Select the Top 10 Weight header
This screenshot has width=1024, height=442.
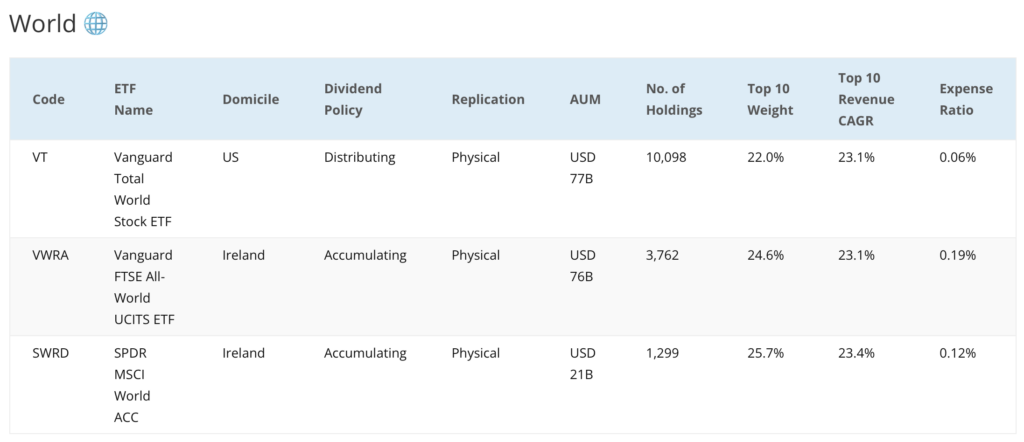(x=770, y=99)
